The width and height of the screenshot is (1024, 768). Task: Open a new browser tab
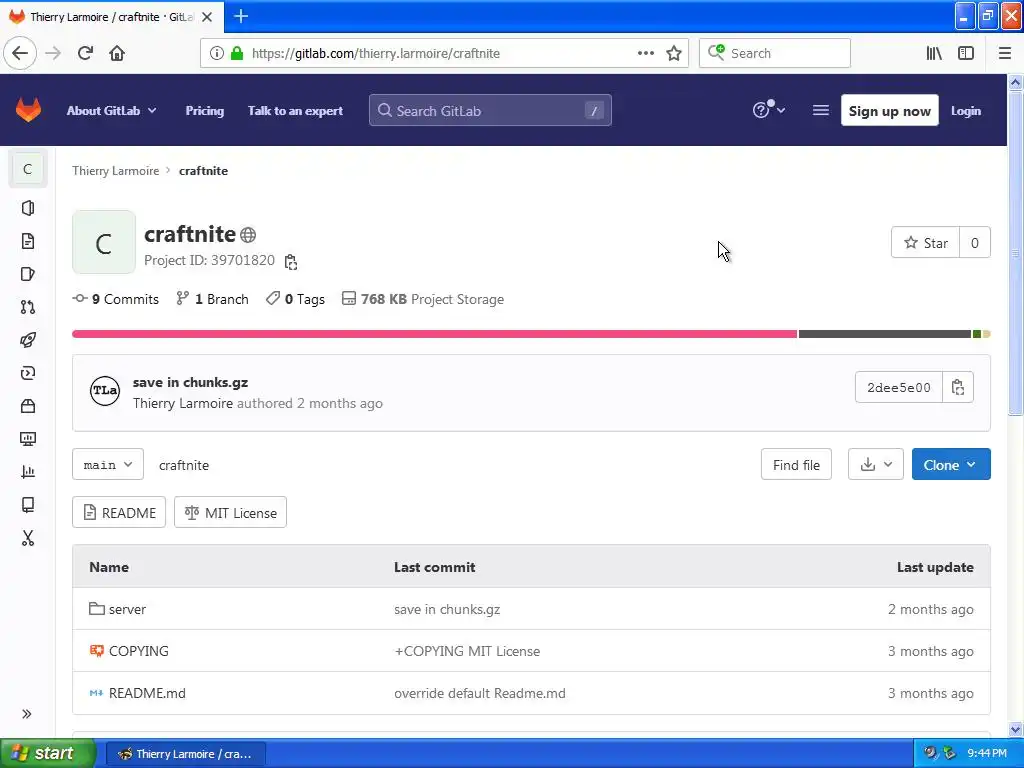click(x=241, y=16)
